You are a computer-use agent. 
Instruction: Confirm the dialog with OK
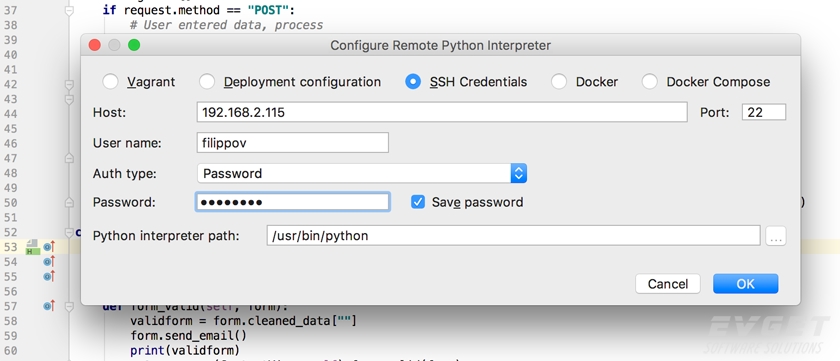coord(745,284)
